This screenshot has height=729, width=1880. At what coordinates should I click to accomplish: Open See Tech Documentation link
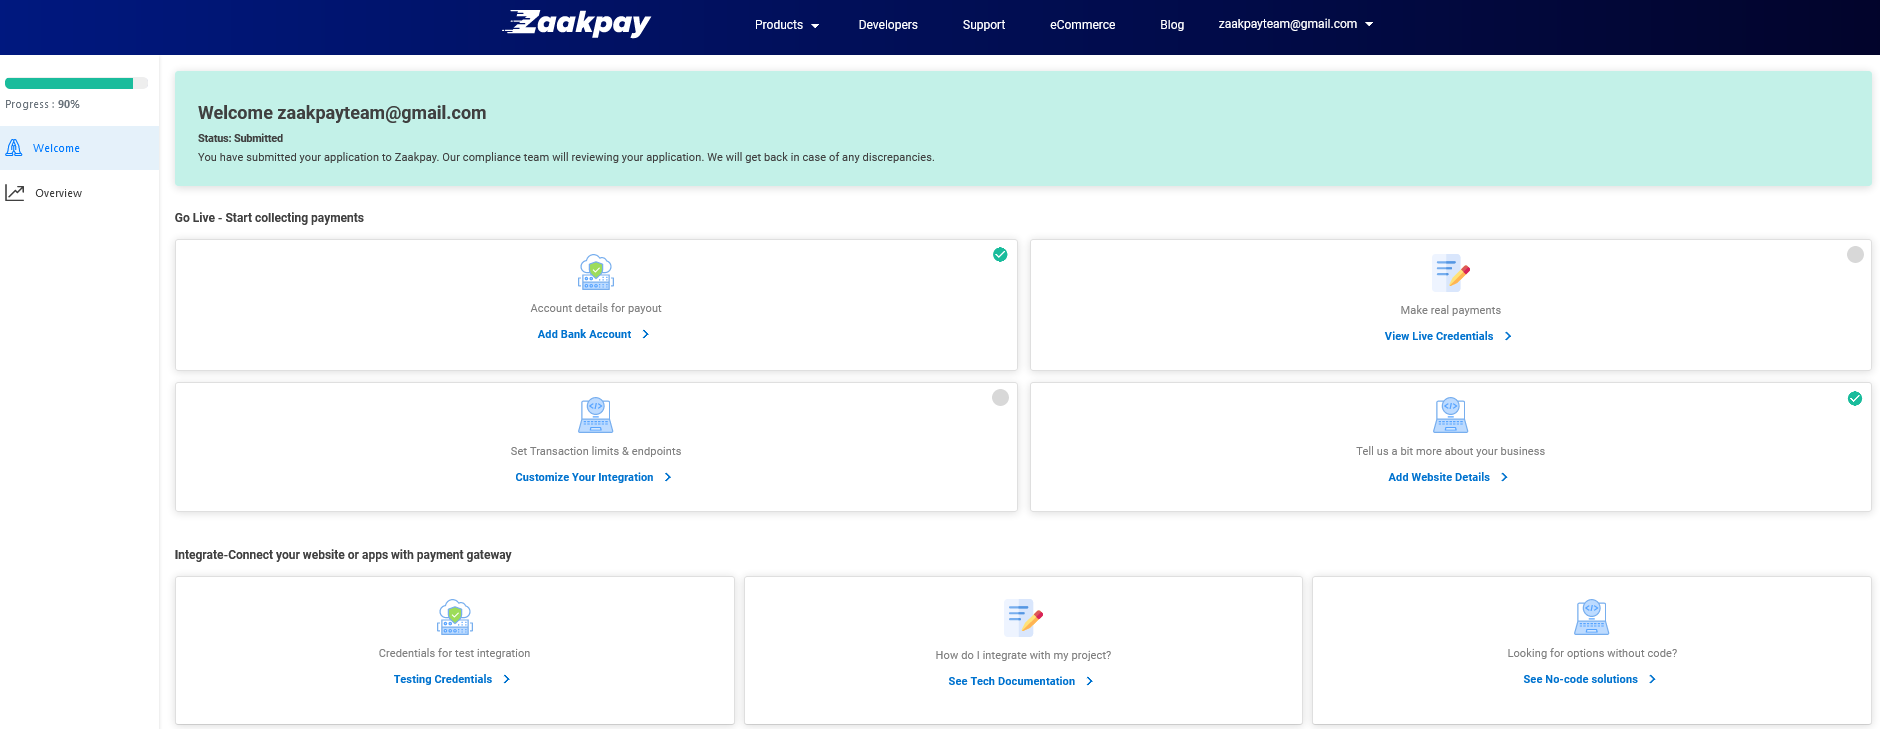pyautogui.click(x=1012, y=681)
